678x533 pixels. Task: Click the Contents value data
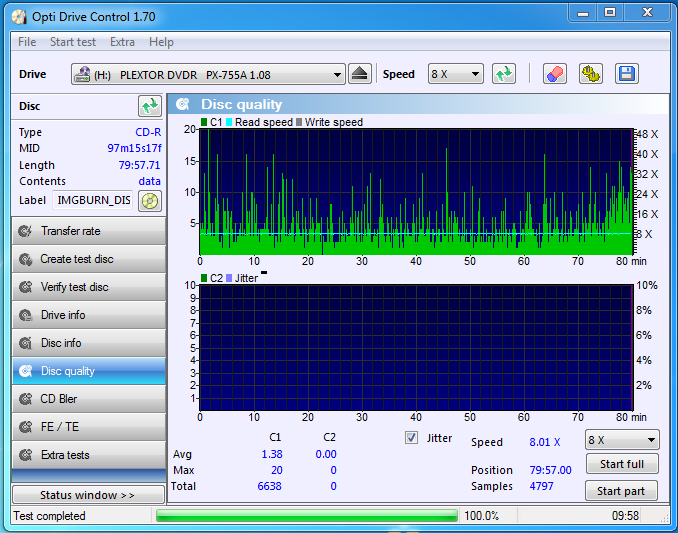[150, 181]
